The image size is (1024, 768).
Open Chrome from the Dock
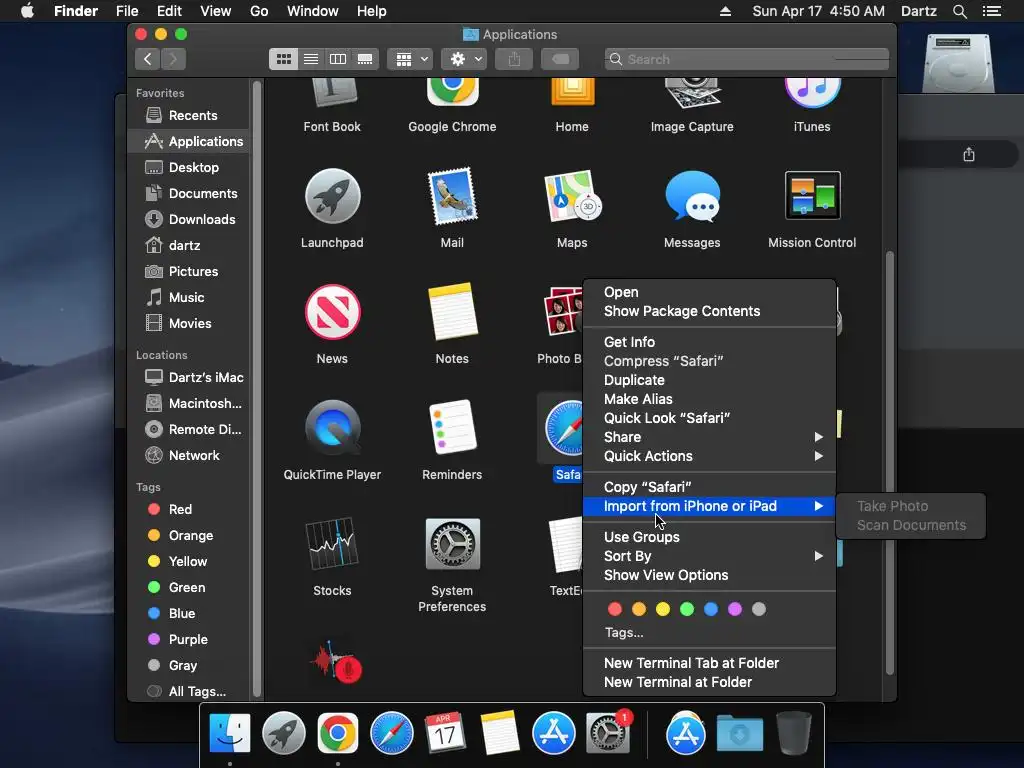tap(338, 733)
